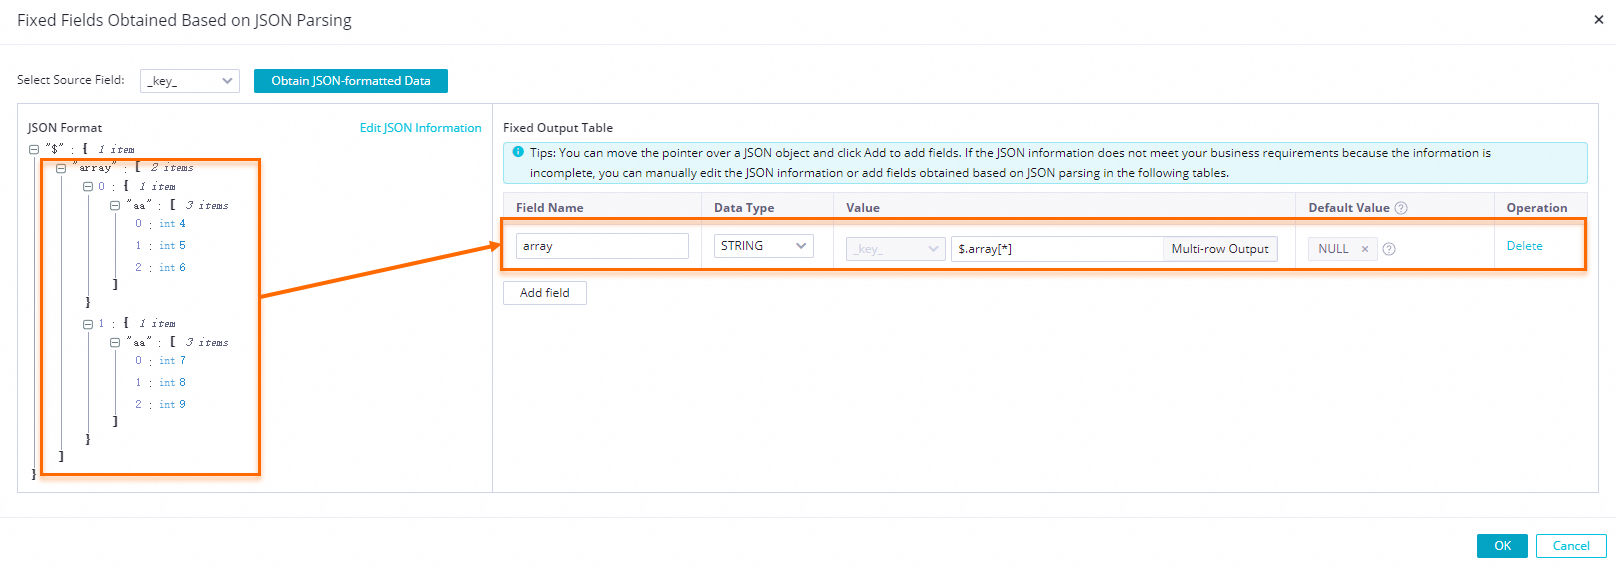Click Obtain JSON-formatted Data button

pyautogui.click(x=351, y=81)
